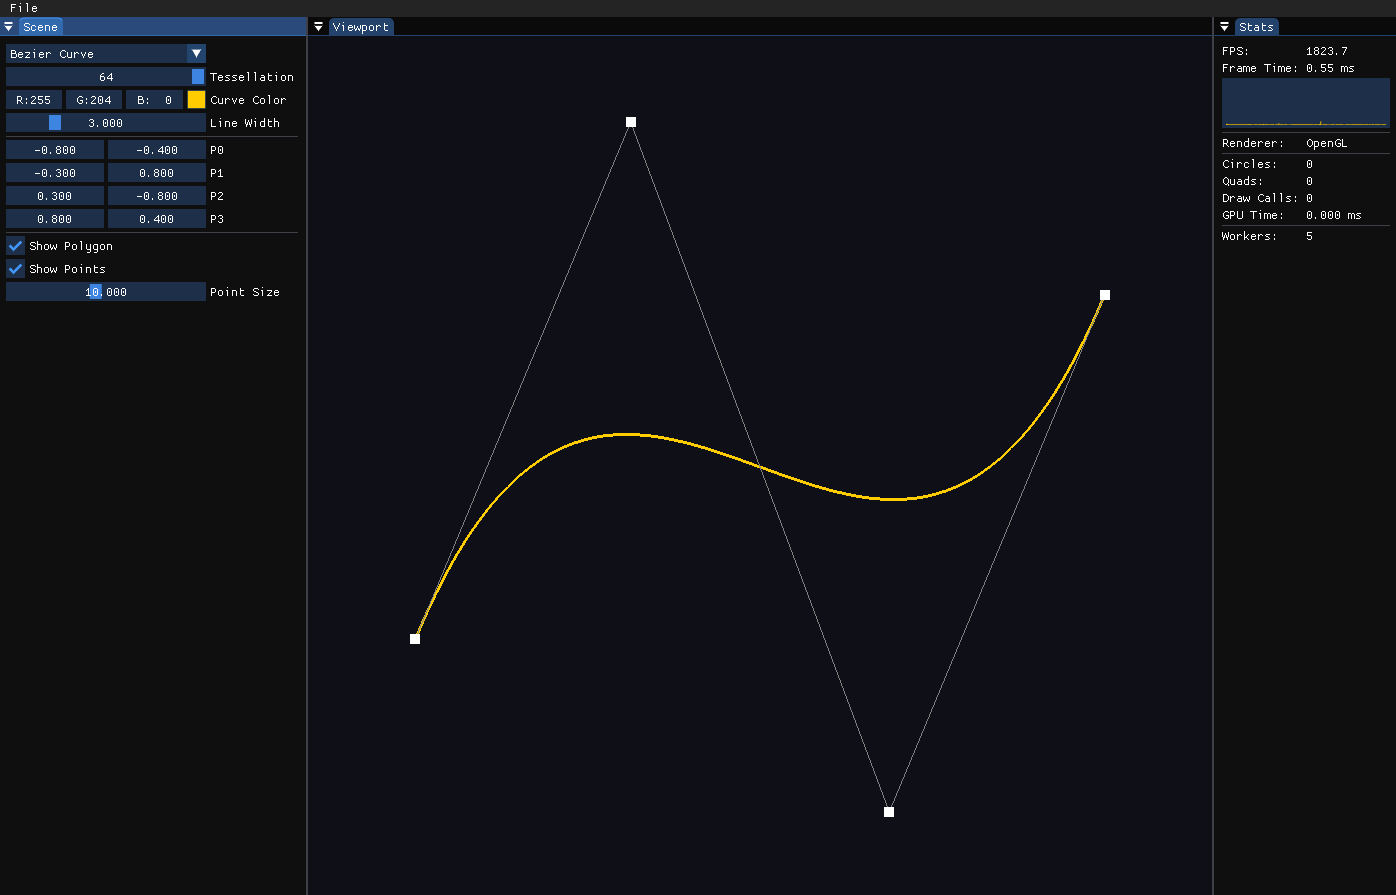The width and height of the screenshot is (1396, 895).
Task: Select the Scene tab
Action: [40, 27]
